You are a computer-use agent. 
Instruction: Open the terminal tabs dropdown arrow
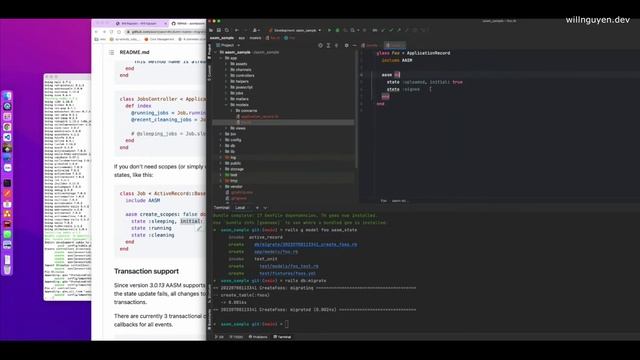coord(265,208)
